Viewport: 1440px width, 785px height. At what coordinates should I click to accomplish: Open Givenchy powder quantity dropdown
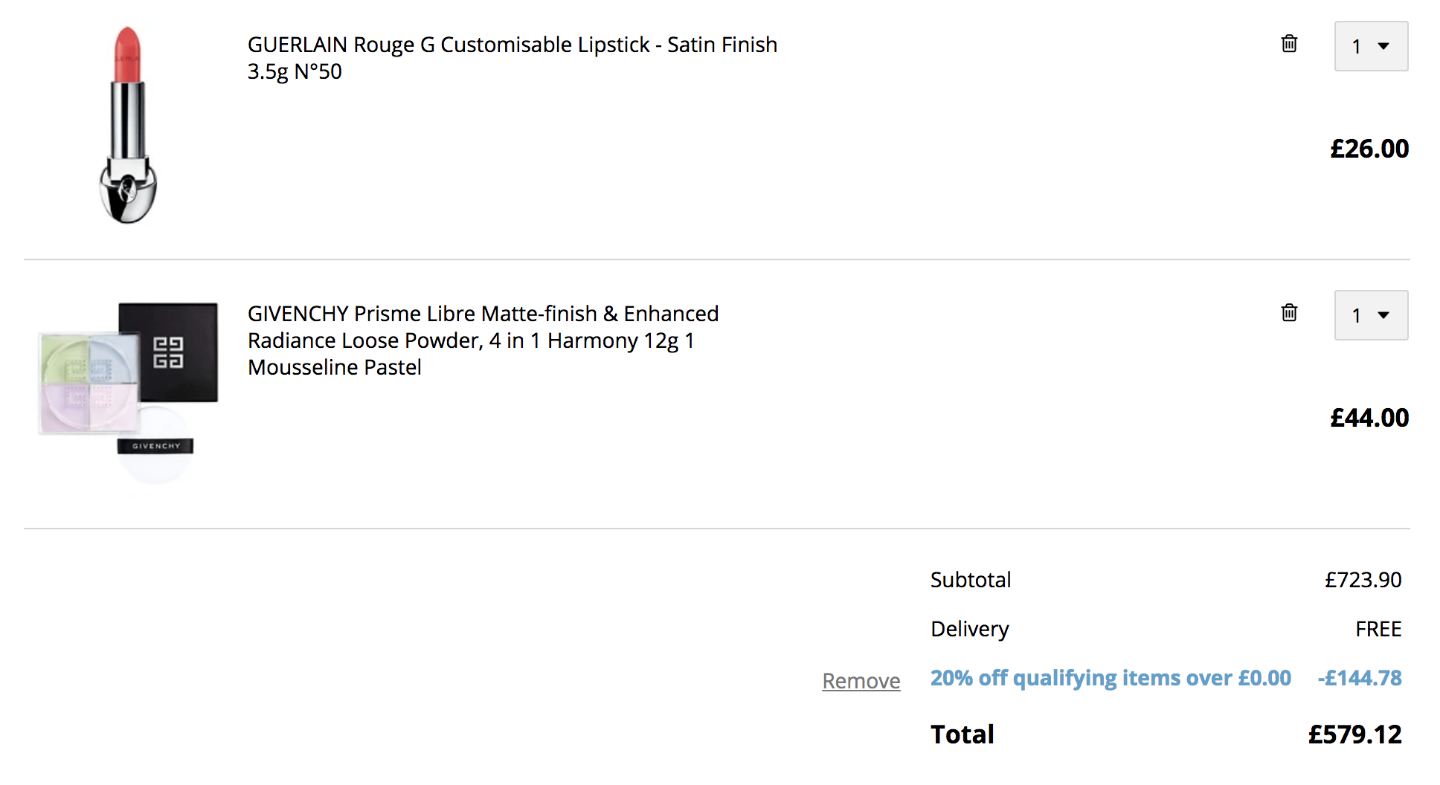pyautogui.click(x=1371, y=315)
